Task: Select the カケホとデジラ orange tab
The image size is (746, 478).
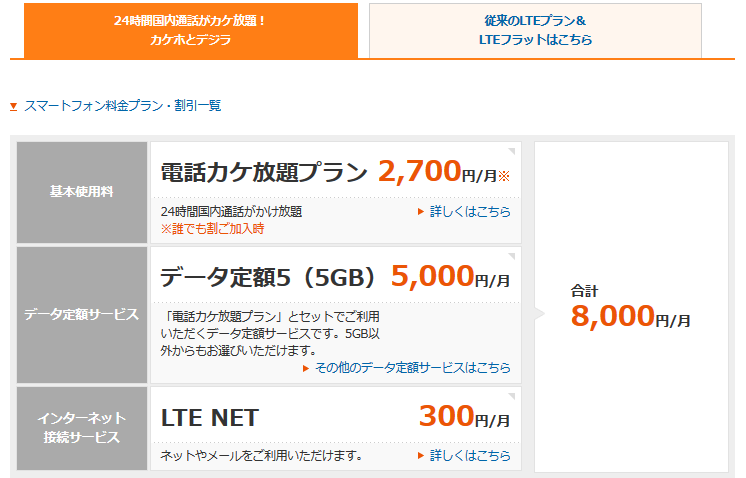Action: (191, 30)
